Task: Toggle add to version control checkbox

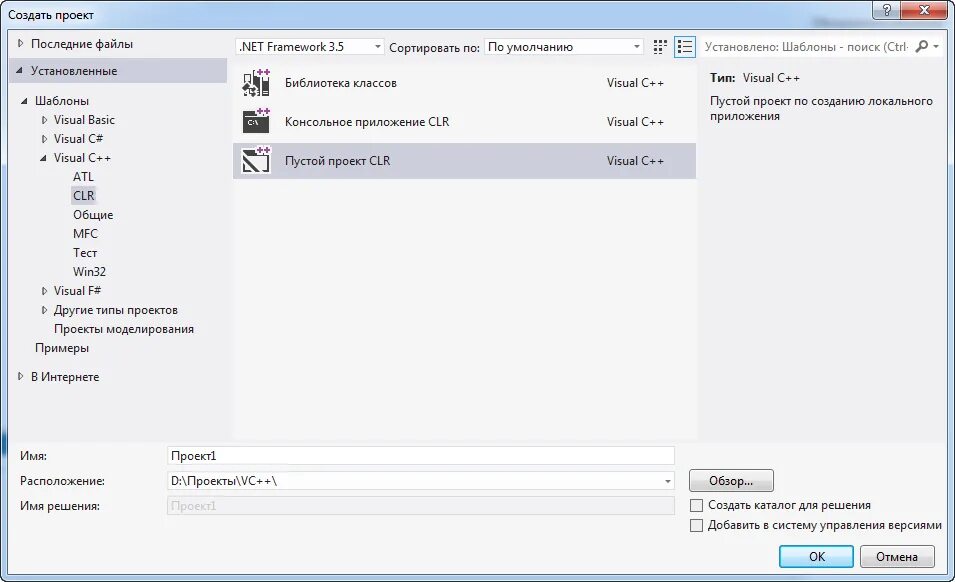Action: [696, 525]
